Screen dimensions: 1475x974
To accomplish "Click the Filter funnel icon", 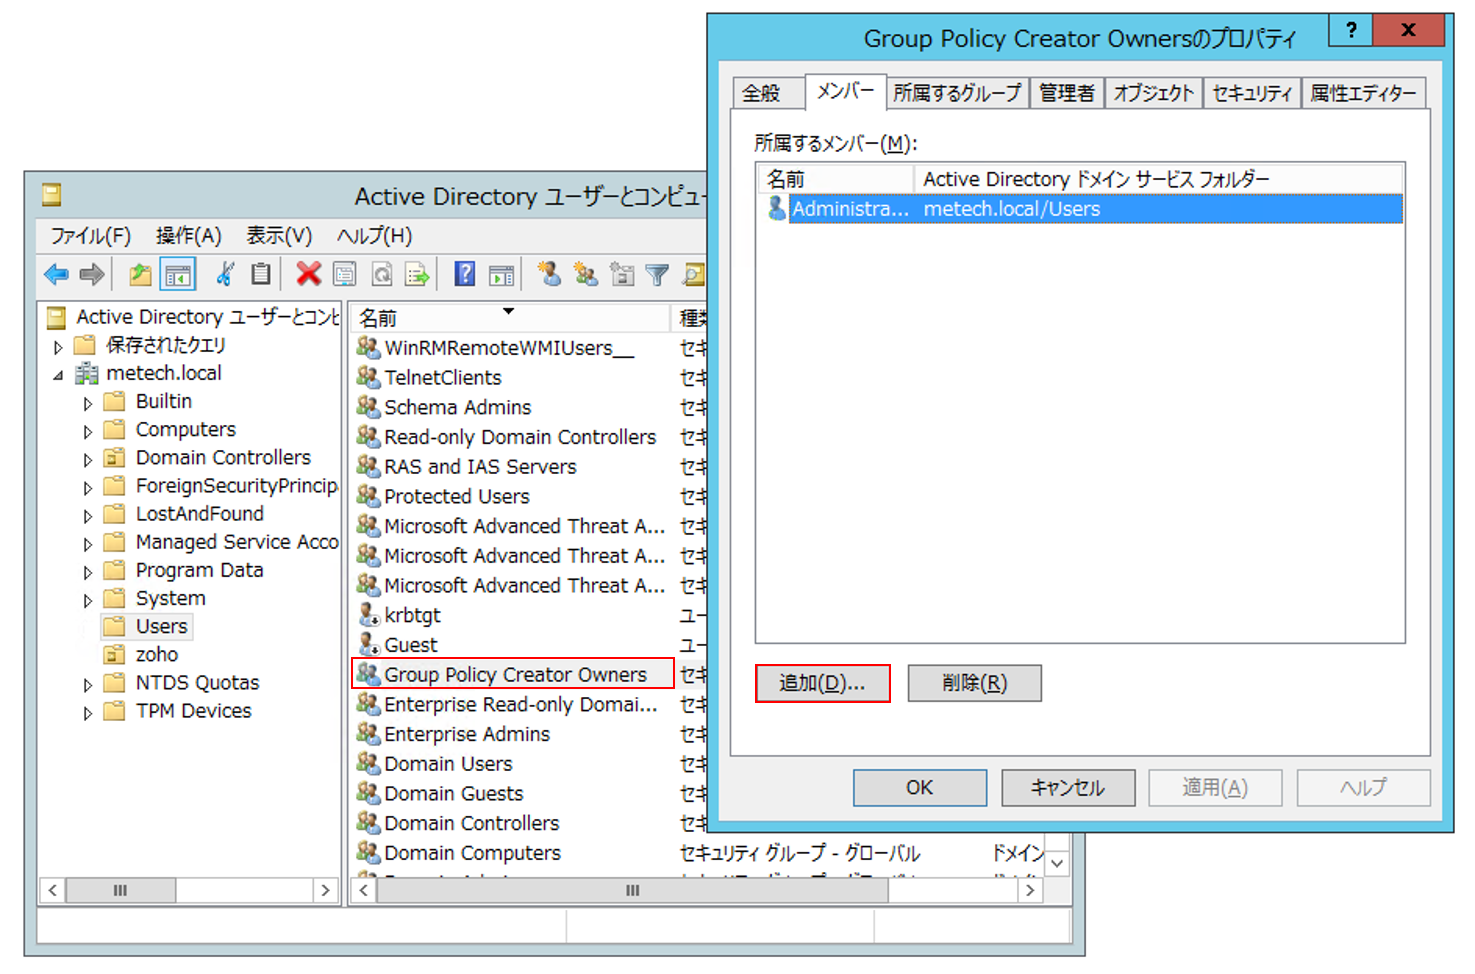I will tap(658, 274).
